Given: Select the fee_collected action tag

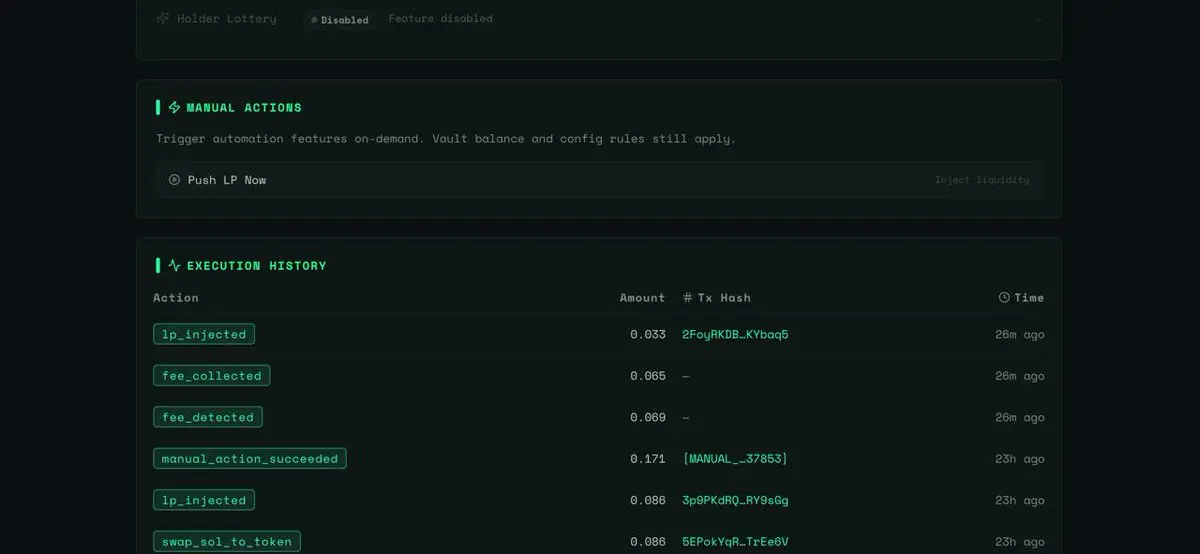Looking at the screenshot, I should click(x=211, y=376).
